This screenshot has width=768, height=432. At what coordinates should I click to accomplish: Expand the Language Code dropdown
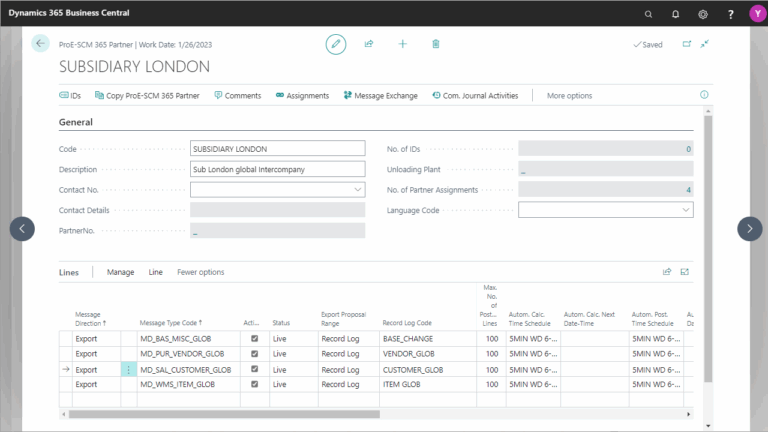coord(686,210)
